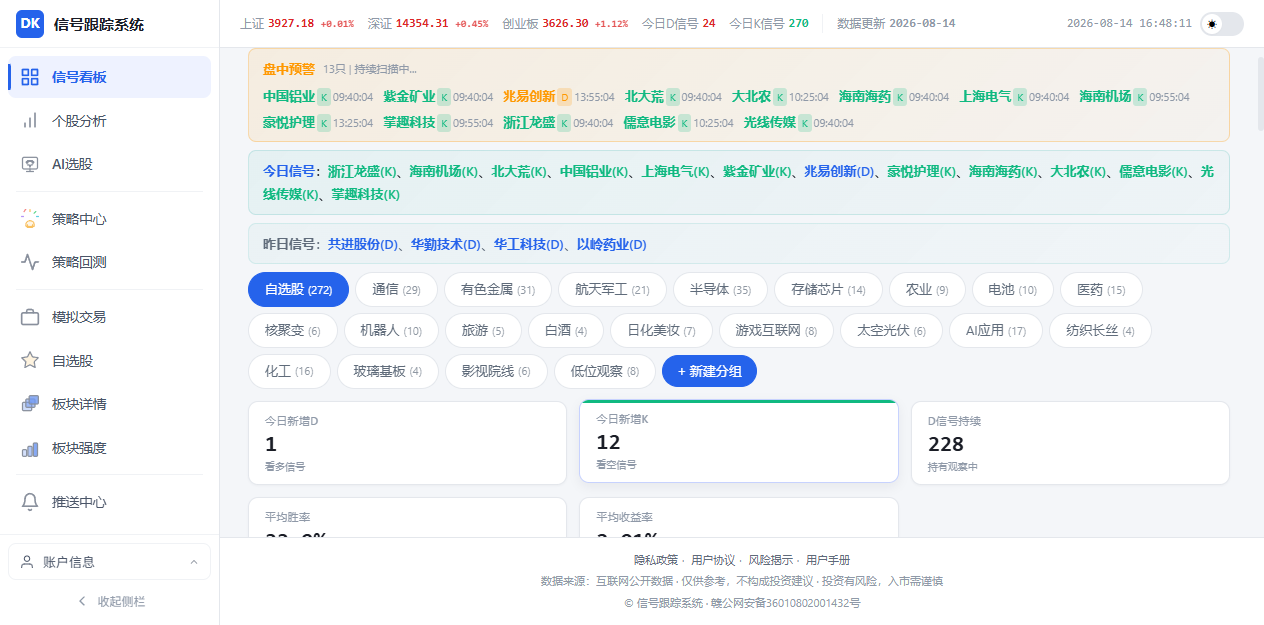Viewport: 1264px width, 625px height.
Task: Click 今日K信号 270 counter
Action: [769, 23]
